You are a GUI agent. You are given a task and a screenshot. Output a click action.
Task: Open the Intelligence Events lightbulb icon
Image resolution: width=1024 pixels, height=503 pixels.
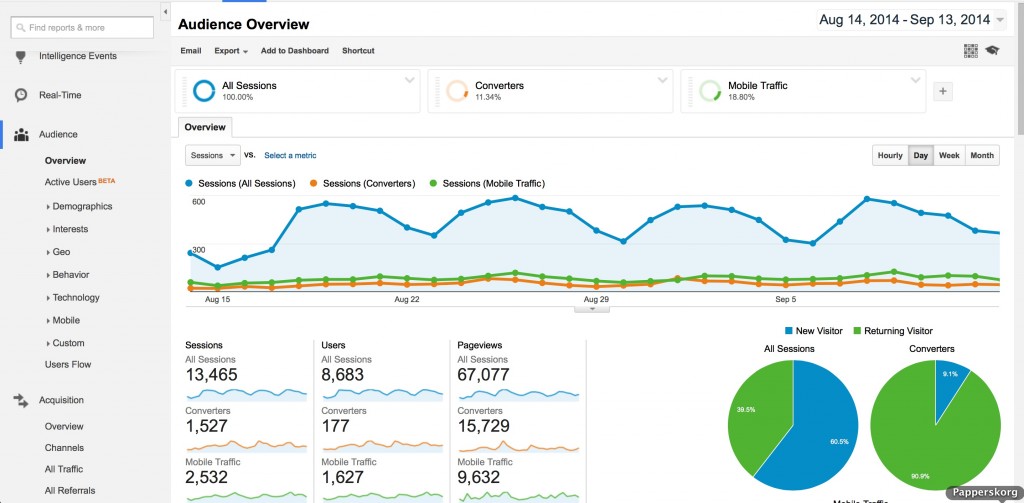click(21, 57)
